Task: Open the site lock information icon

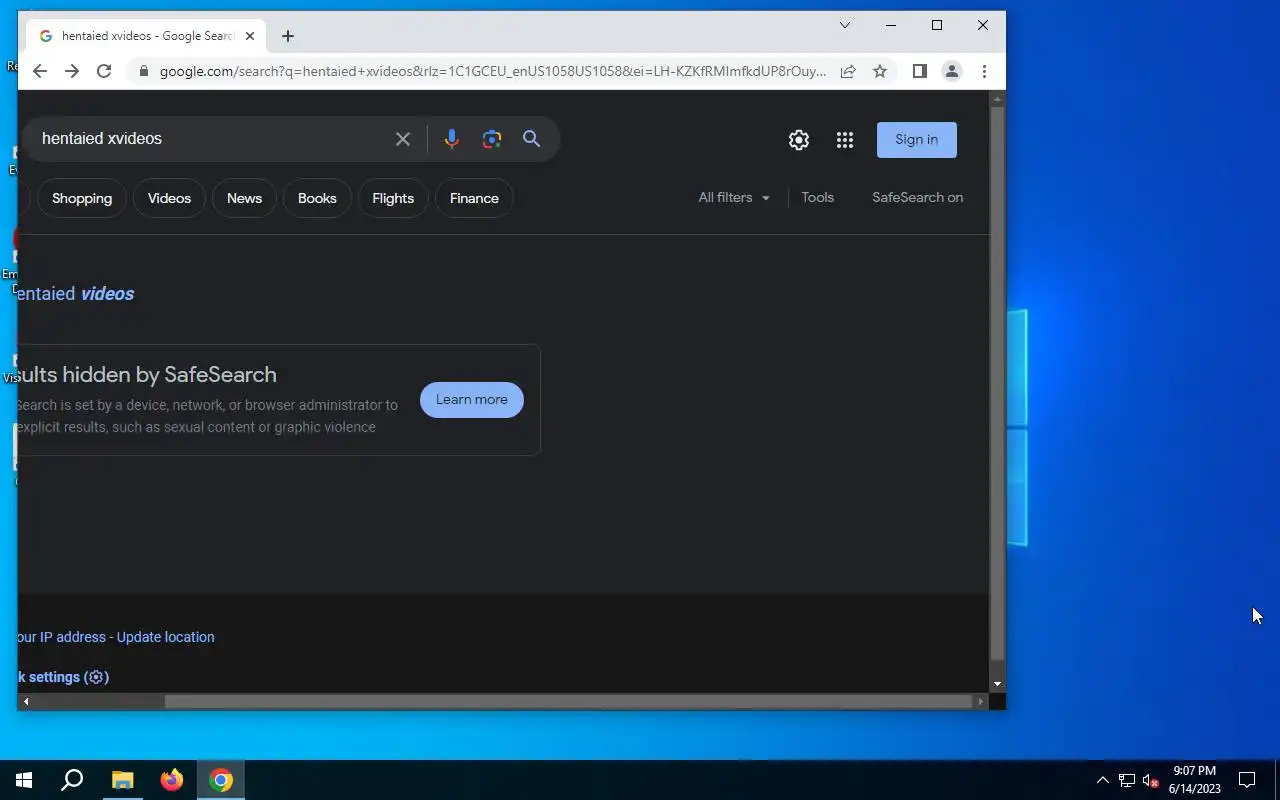Action: (144, 72)
